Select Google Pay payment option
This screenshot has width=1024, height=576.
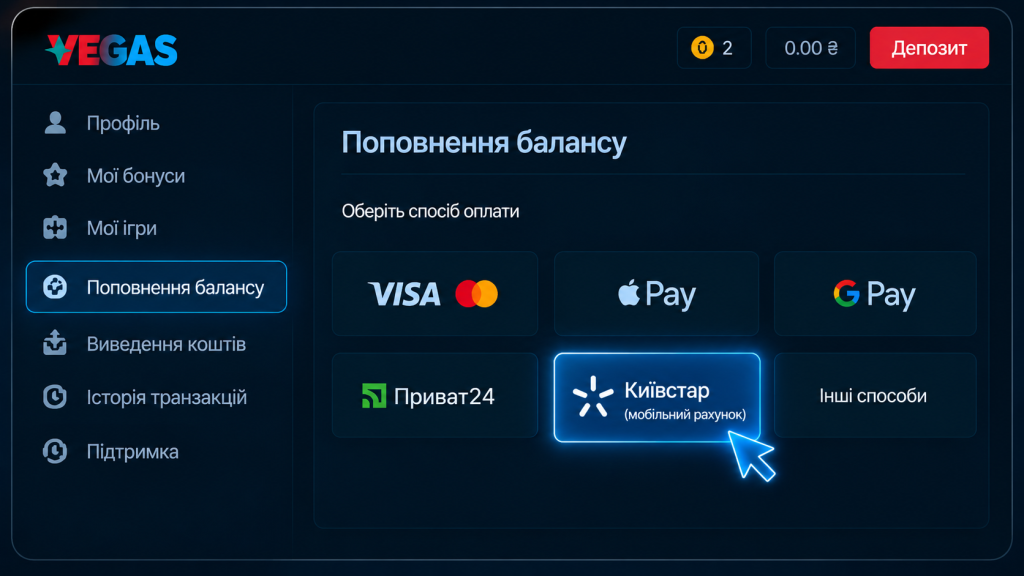click(875, 293)
